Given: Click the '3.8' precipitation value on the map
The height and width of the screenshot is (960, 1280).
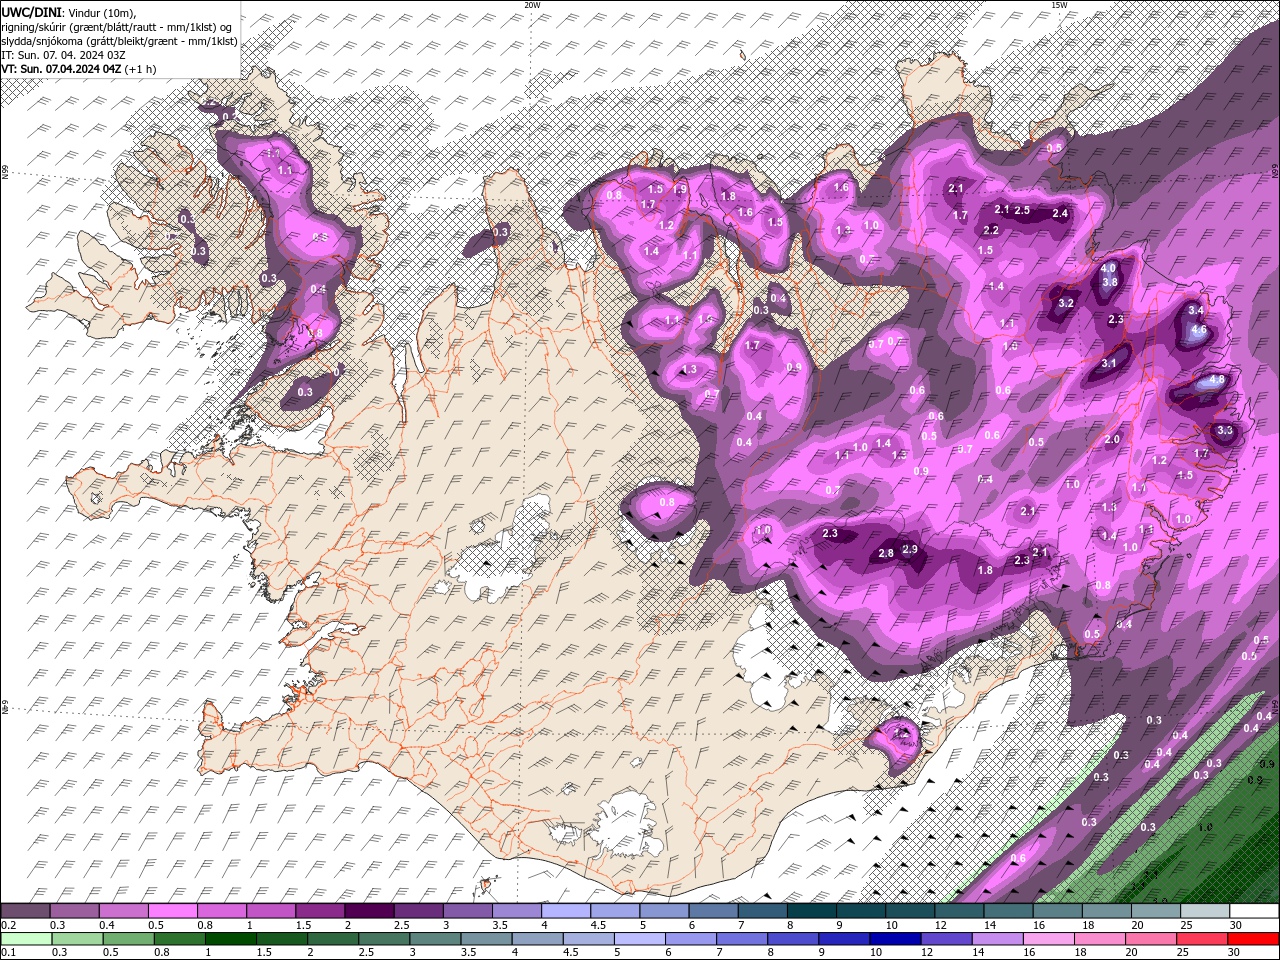Looking at the screenshot, I should (1109, 282).
